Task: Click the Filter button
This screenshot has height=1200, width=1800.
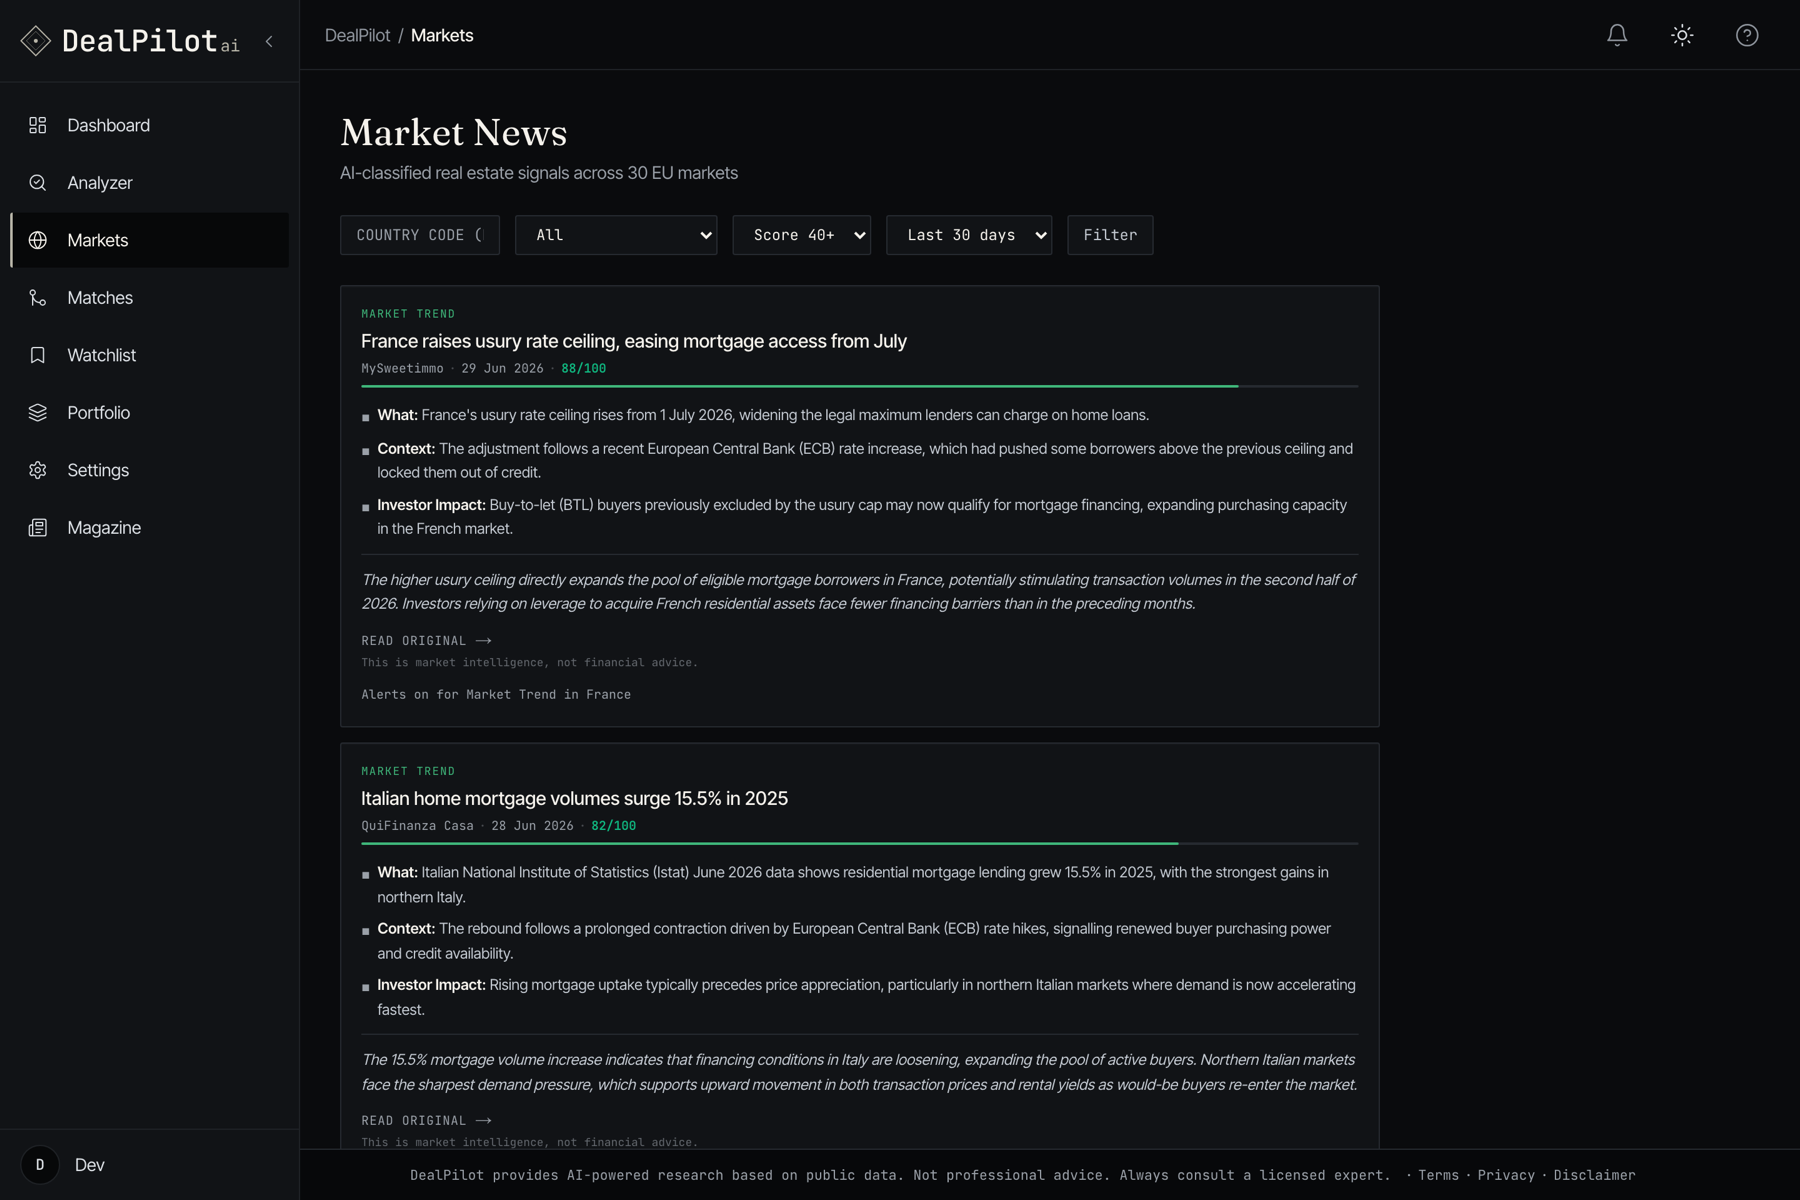Action: [1110, 235]
